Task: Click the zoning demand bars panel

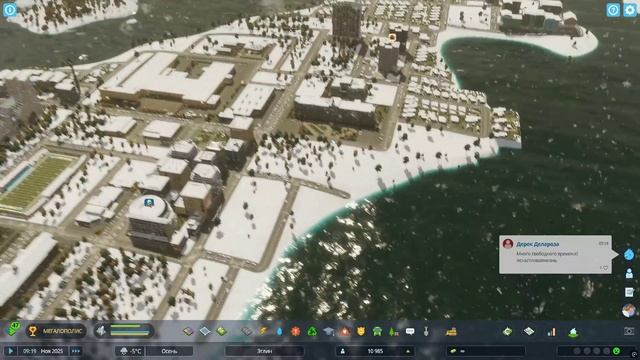Action: click(x=124, y=331)
